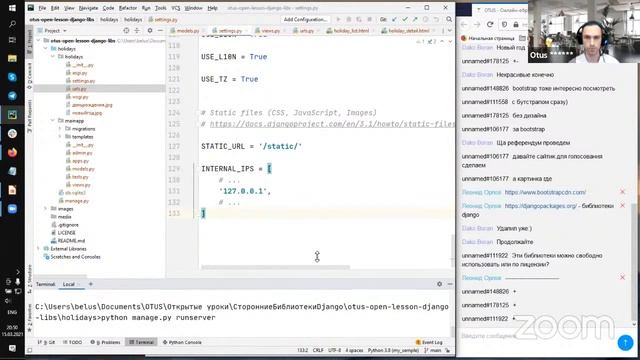Click the Git commit checkmark icon
The width and height of the screenshot is (640, 360).
404,19
